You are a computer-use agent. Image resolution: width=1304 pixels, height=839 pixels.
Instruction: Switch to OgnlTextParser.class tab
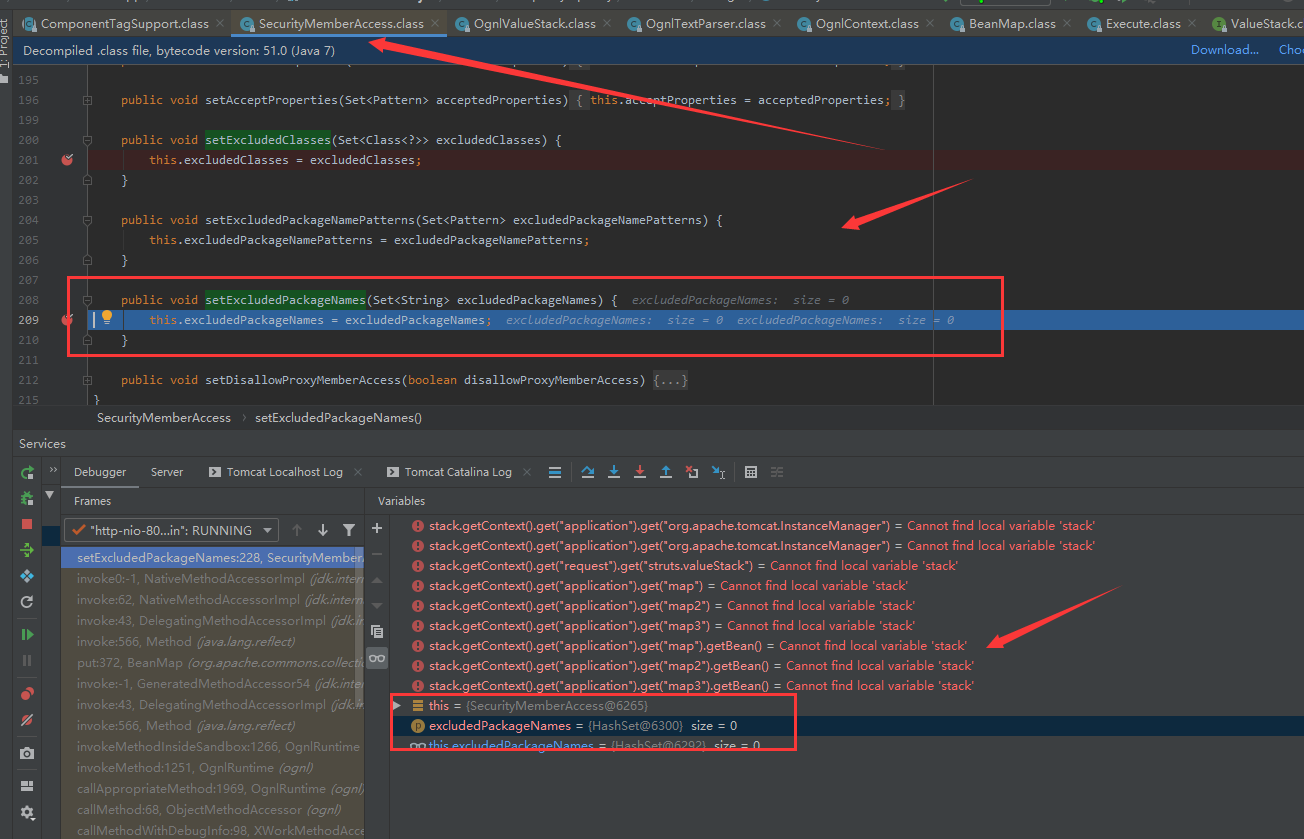point(702,23)
